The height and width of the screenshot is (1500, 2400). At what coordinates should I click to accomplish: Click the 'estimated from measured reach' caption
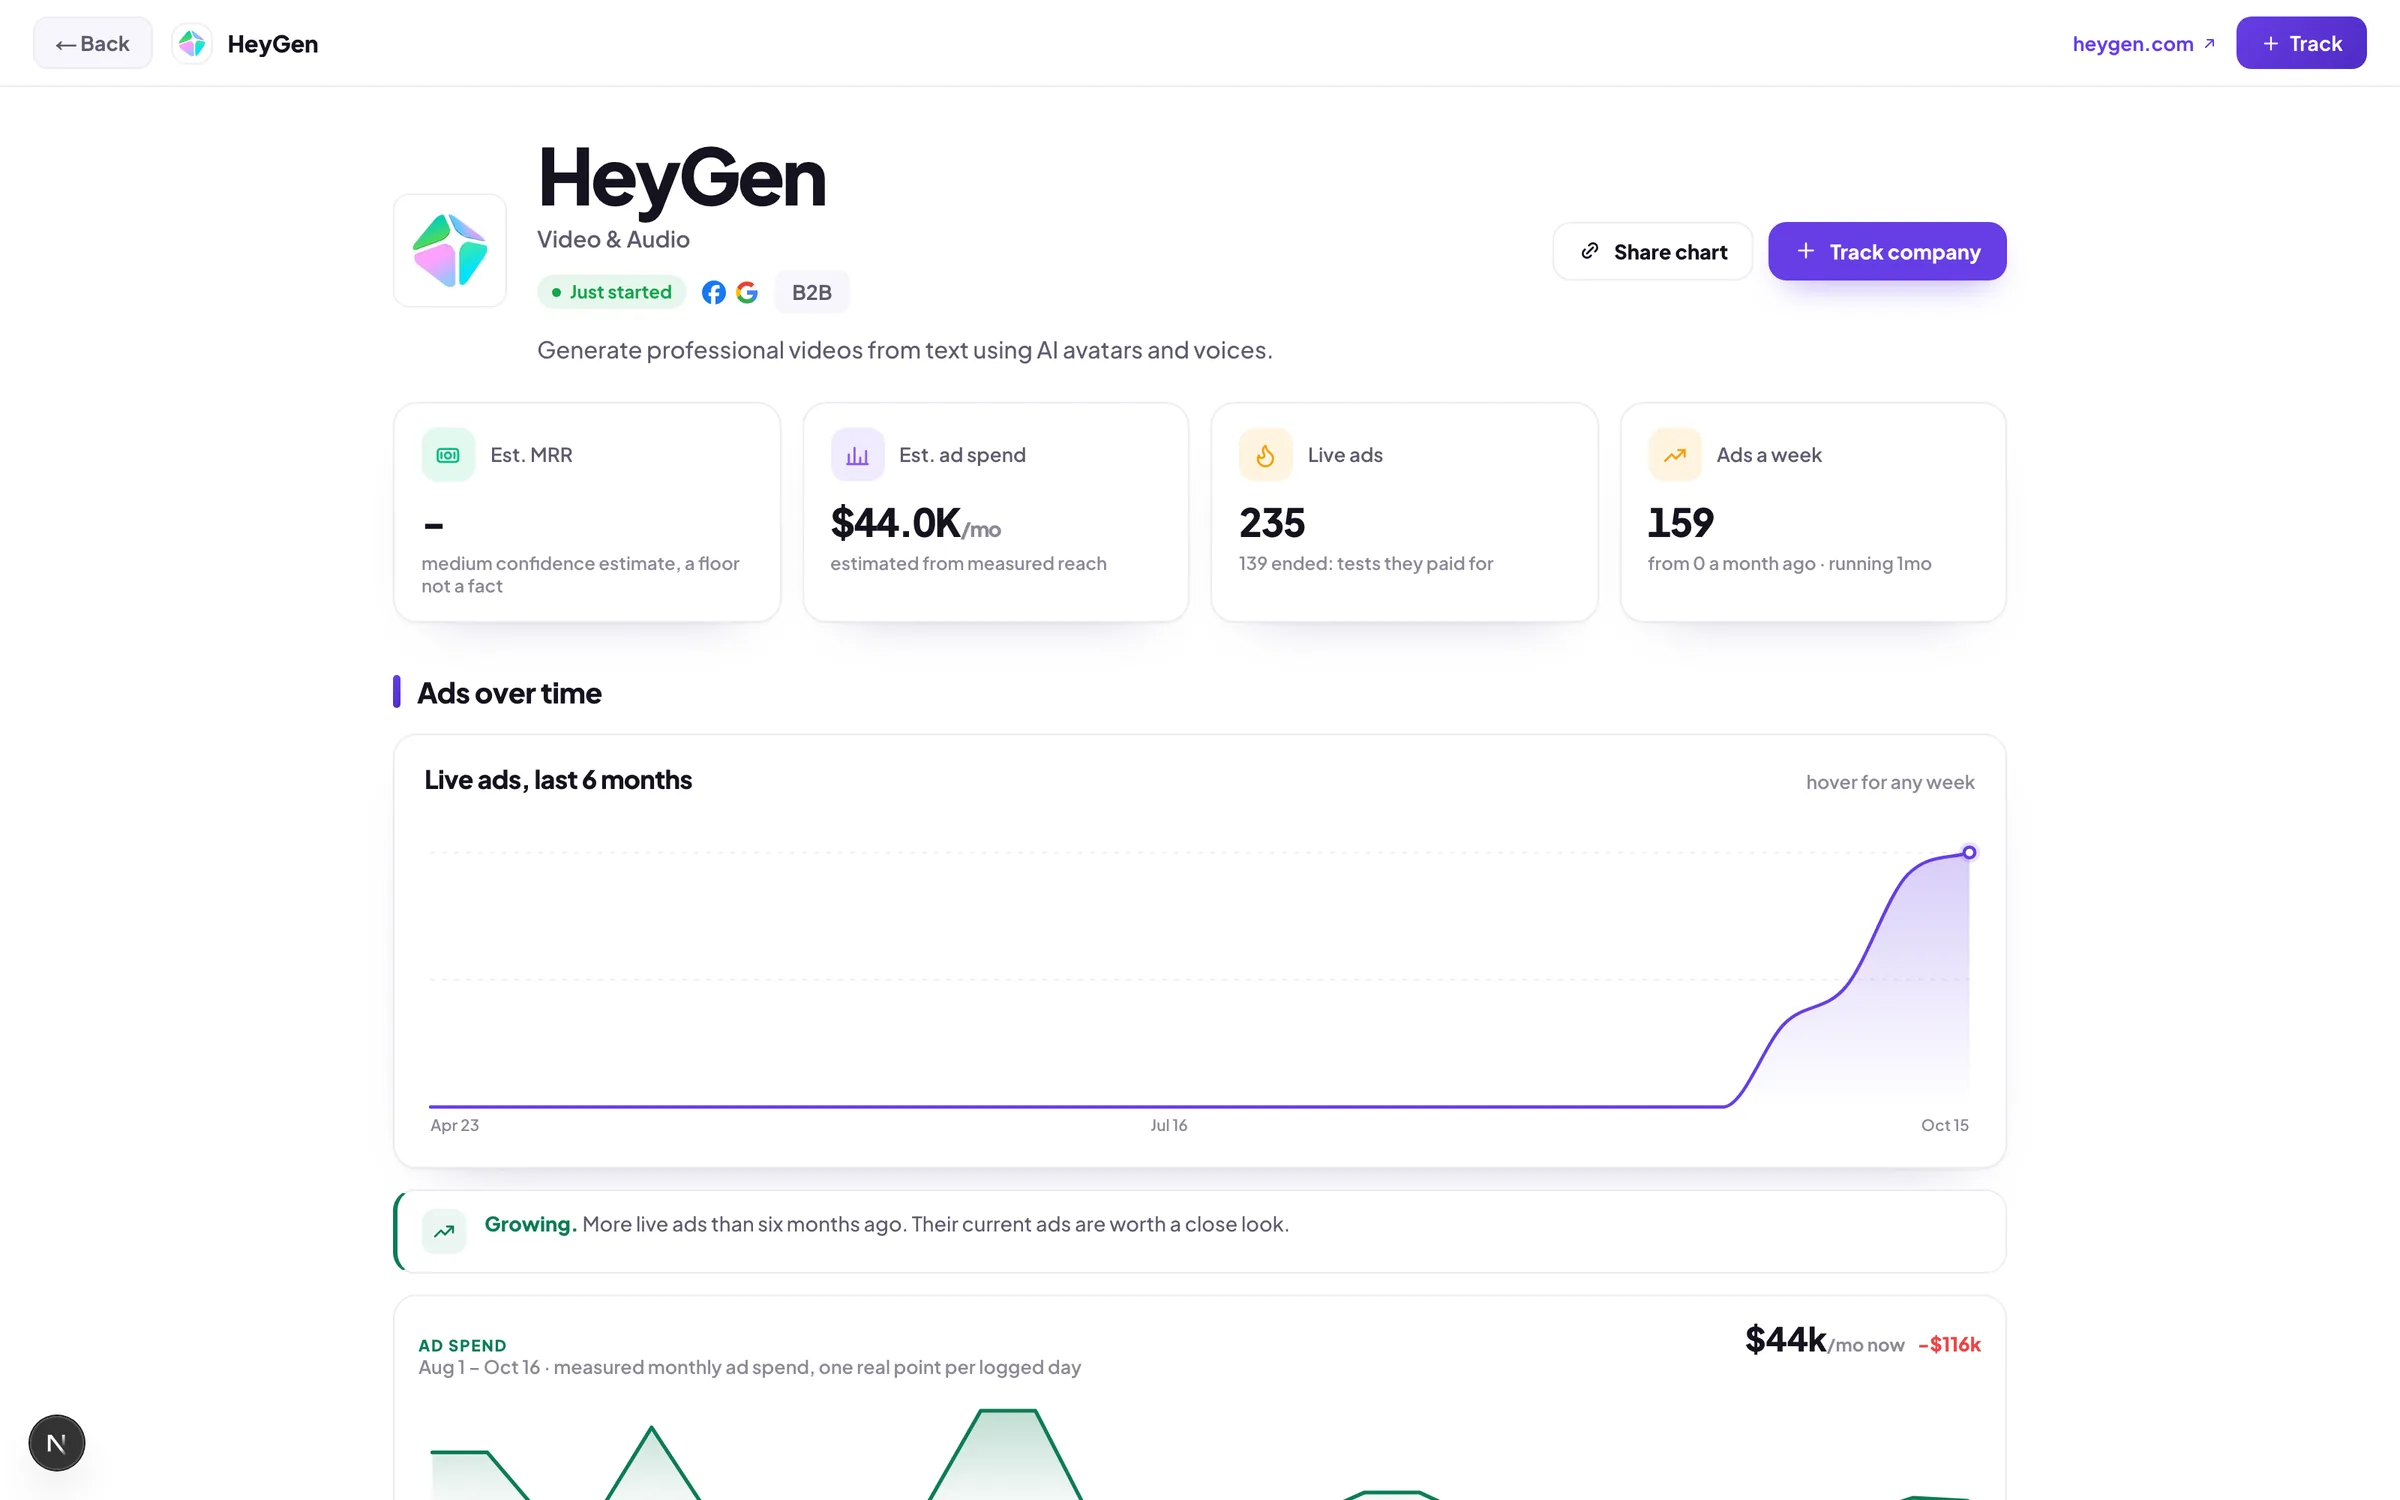[x=968, y=564]
